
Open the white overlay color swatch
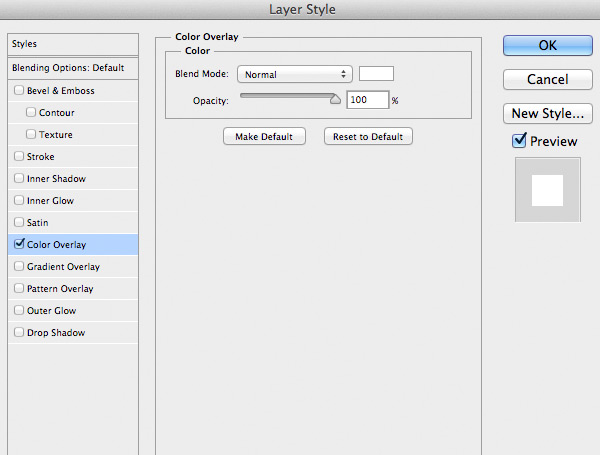[x=376, y=73]
